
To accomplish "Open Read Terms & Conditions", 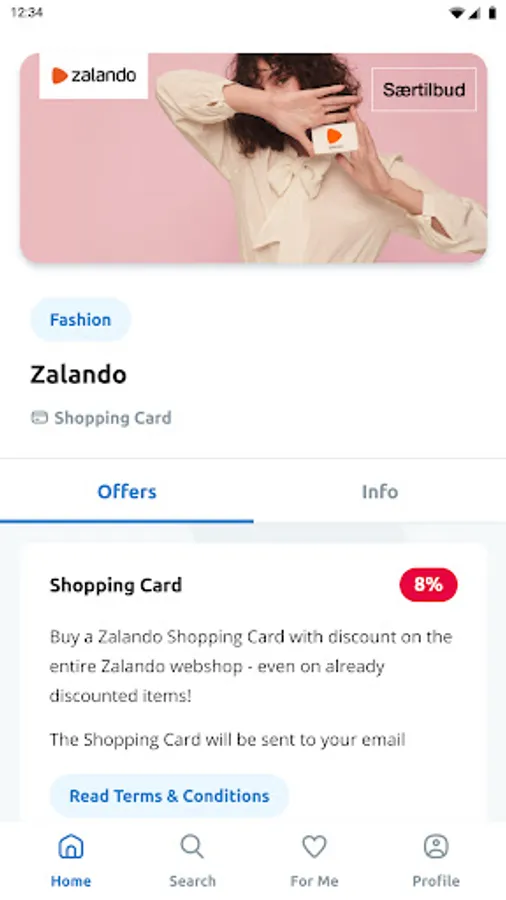I will click(x=169, y=796).
